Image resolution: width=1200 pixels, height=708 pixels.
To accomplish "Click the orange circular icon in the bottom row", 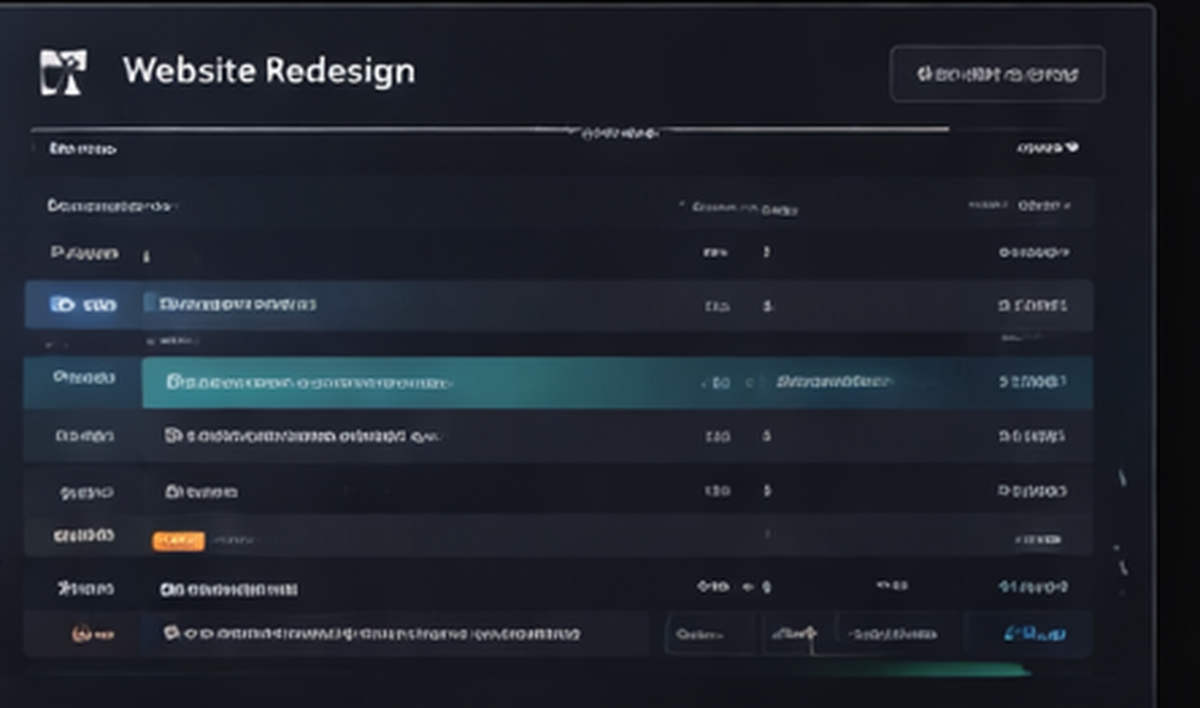I will coord(80,634).
